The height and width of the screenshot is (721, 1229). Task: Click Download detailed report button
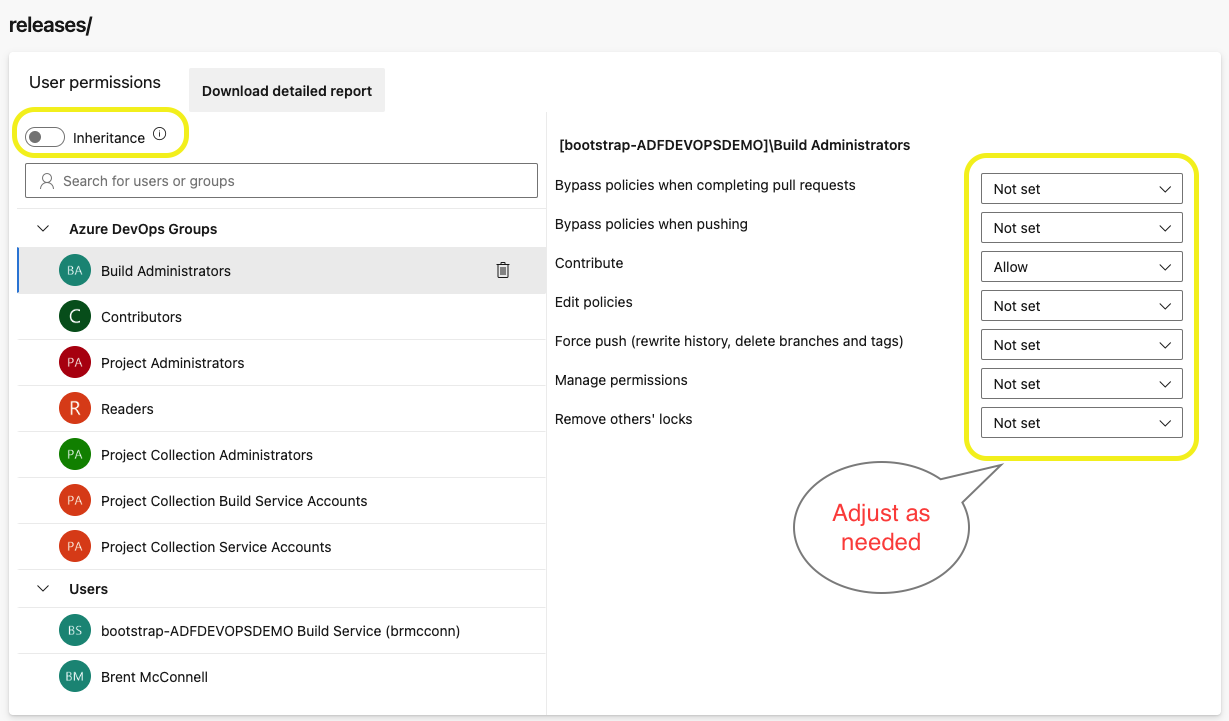(x=287, y=90)
